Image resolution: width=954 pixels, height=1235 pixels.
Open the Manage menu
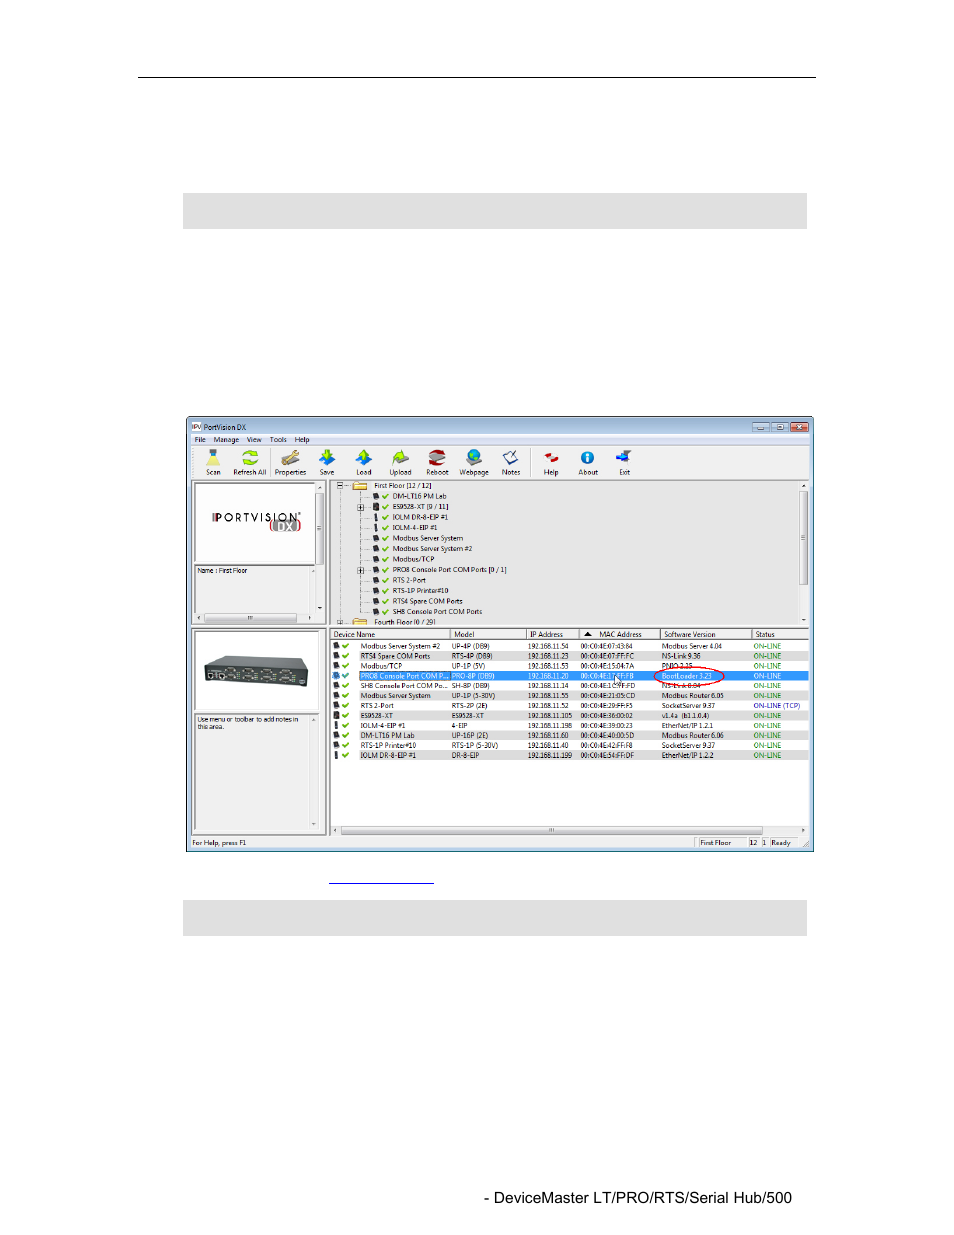tap(226, 439)
